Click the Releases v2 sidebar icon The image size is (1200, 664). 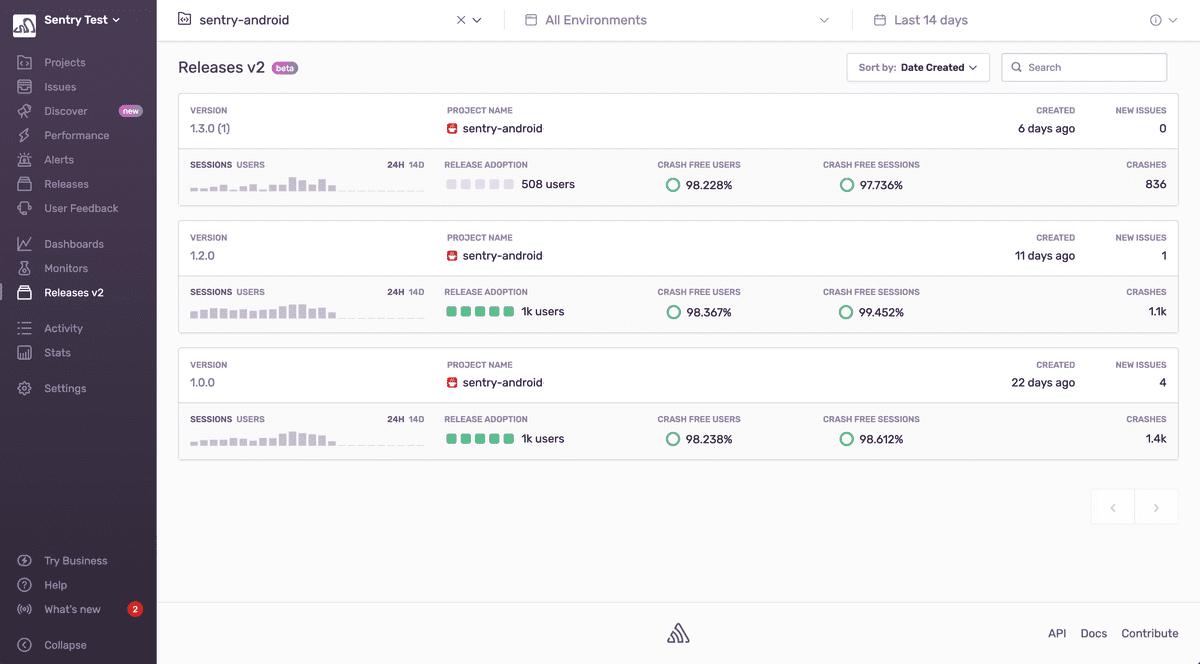[x=25, y=293]
